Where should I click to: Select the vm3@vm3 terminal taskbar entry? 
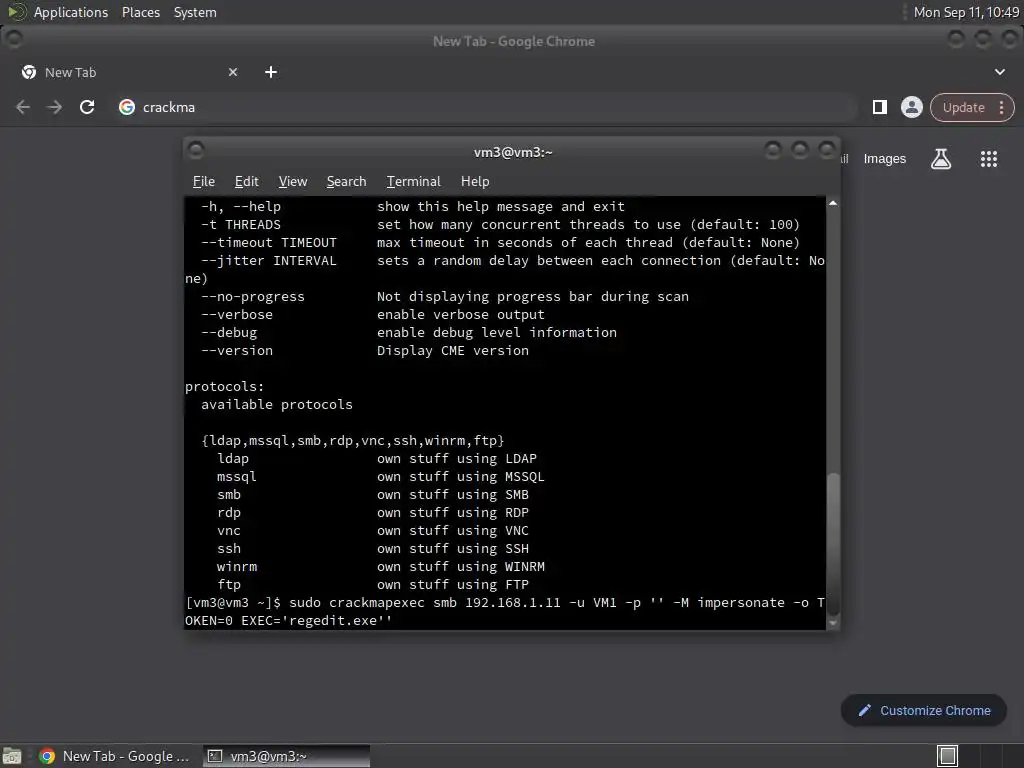tap(286, 756)
